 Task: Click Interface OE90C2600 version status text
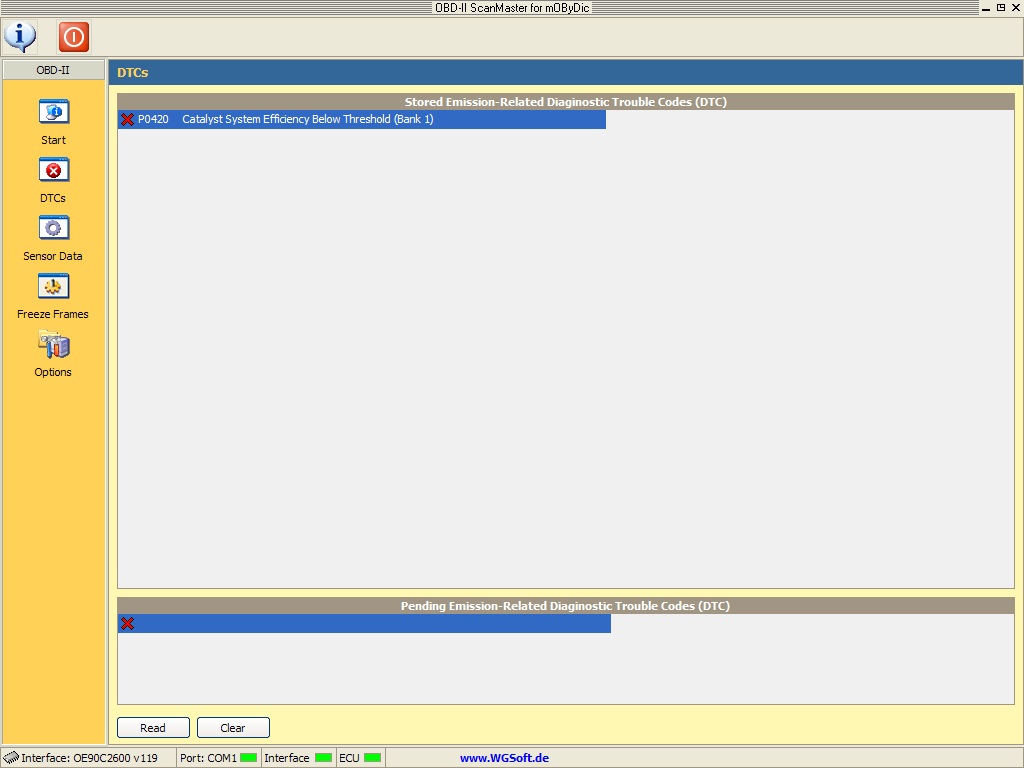point(88,758)
